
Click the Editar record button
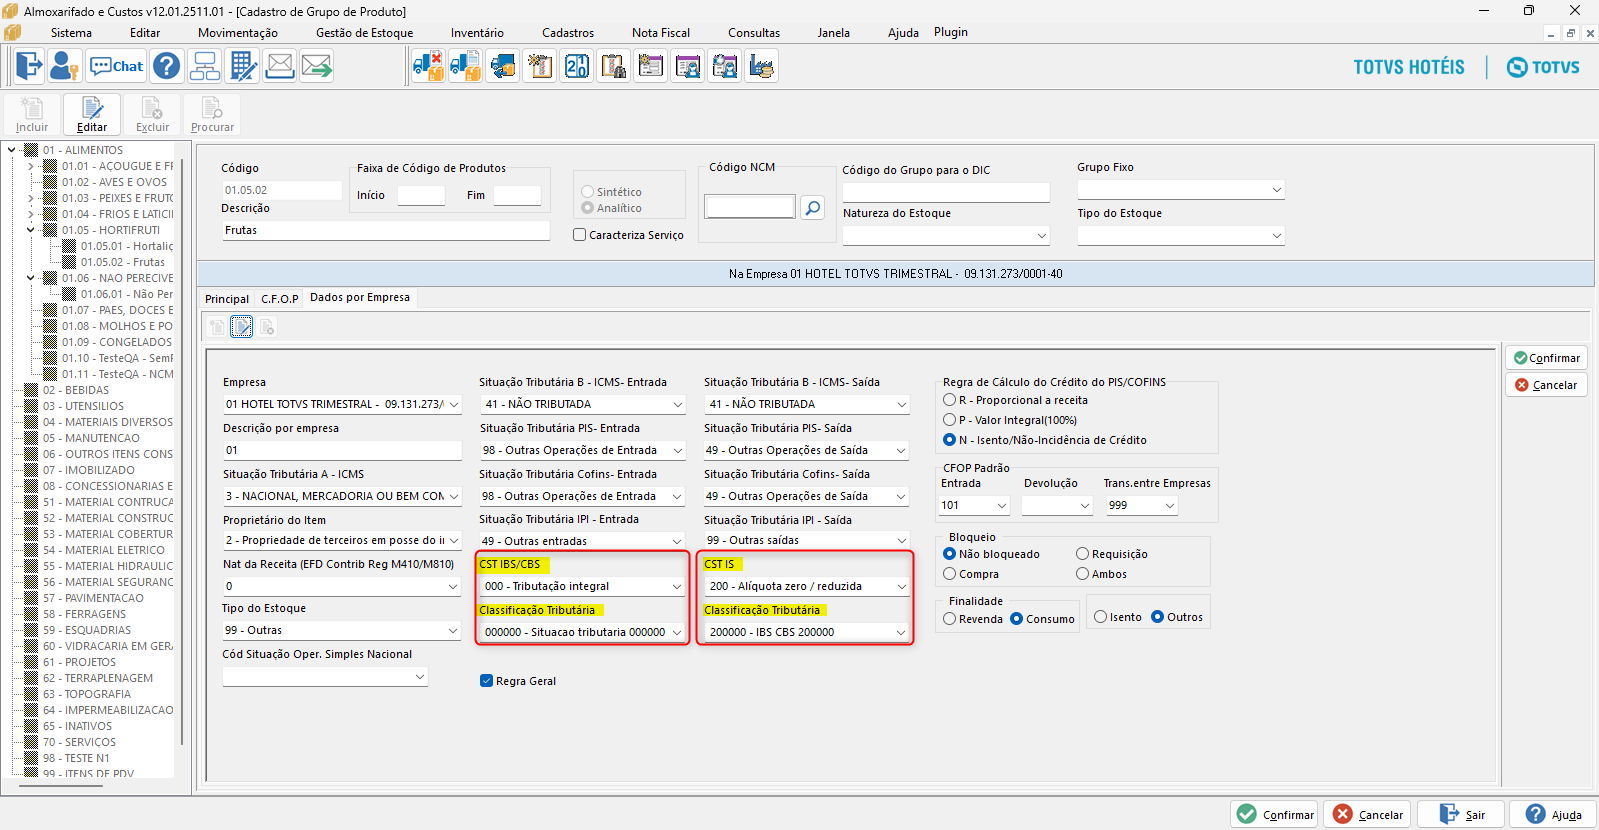92,114
